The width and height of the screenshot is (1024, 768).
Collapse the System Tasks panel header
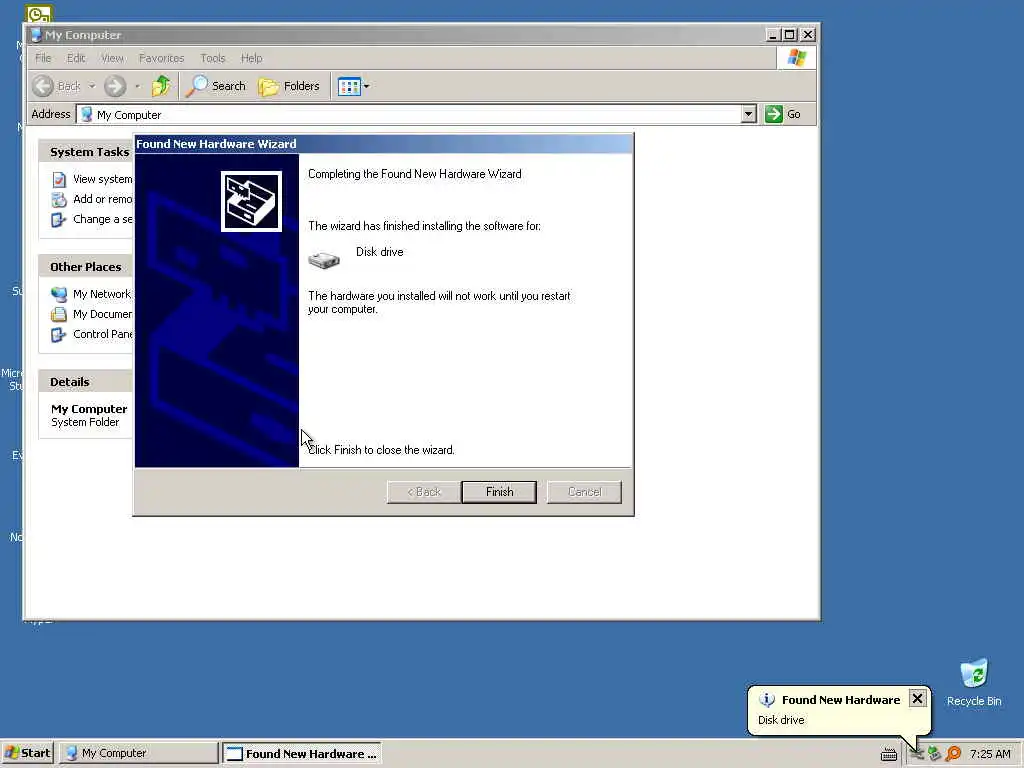(x=86, y=152)
